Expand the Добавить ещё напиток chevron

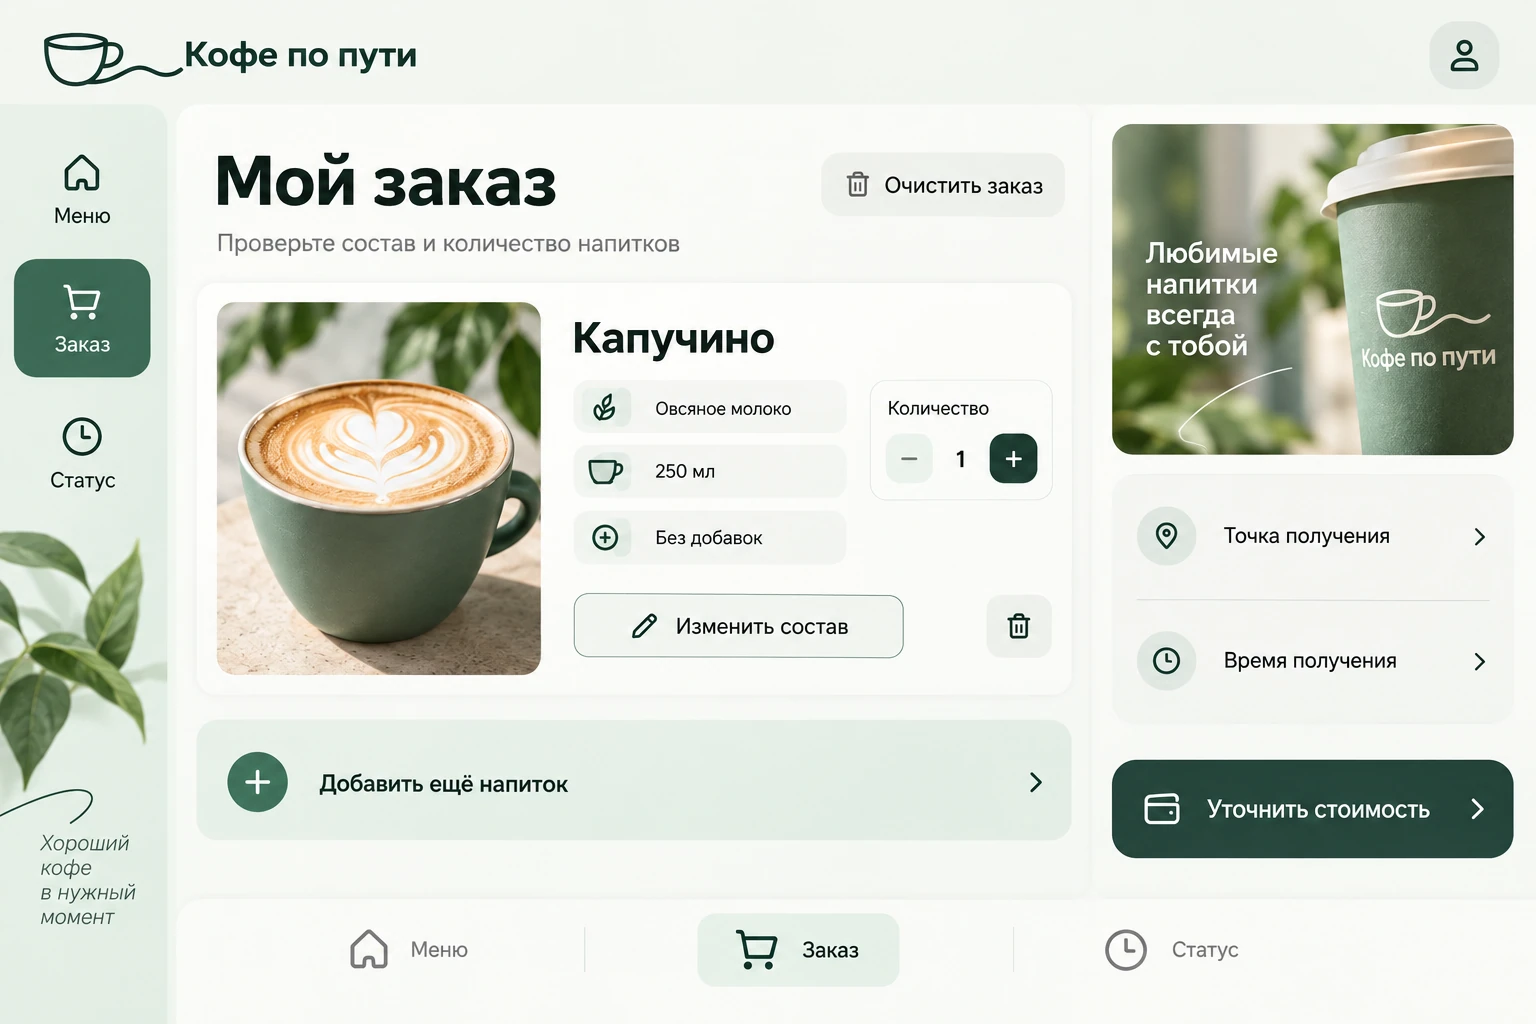[x=1036, y=782]
